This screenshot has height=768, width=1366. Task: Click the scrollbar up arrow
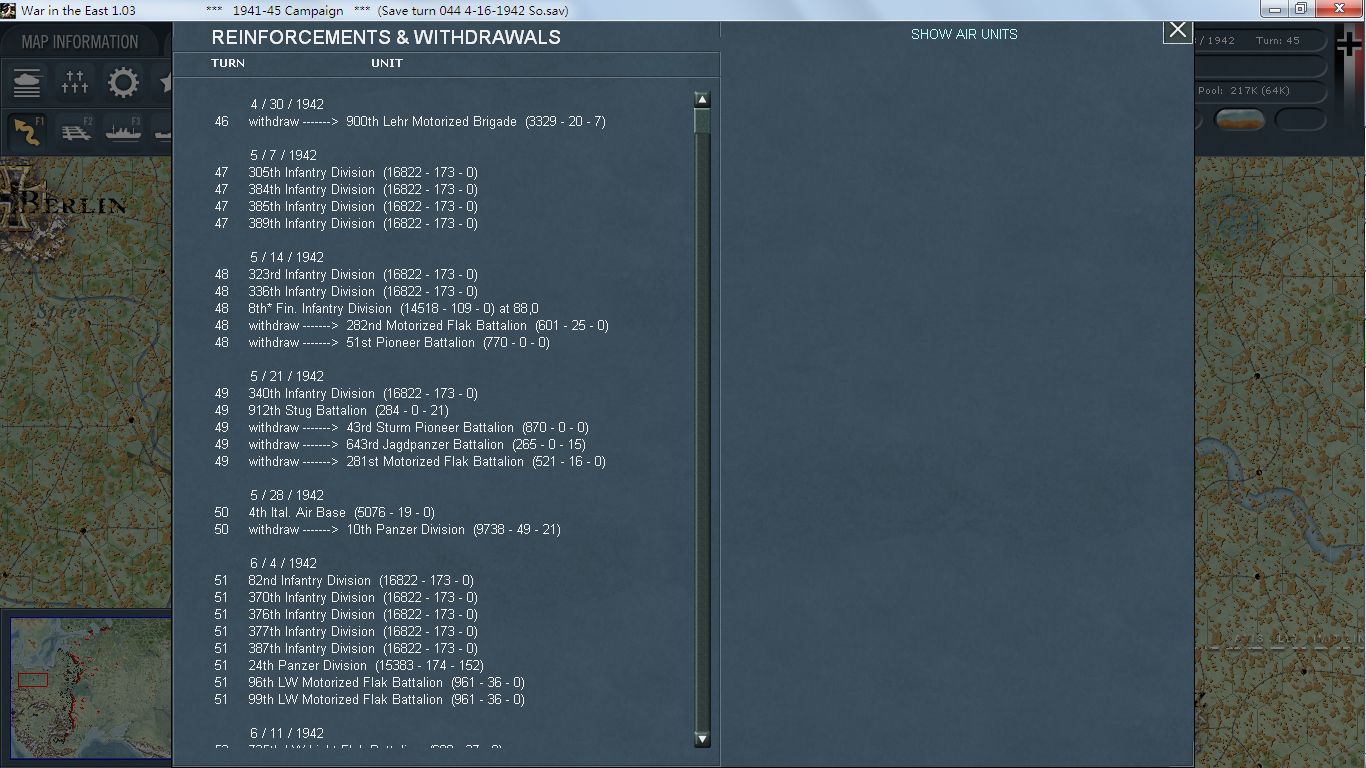(x=702, y=100)
